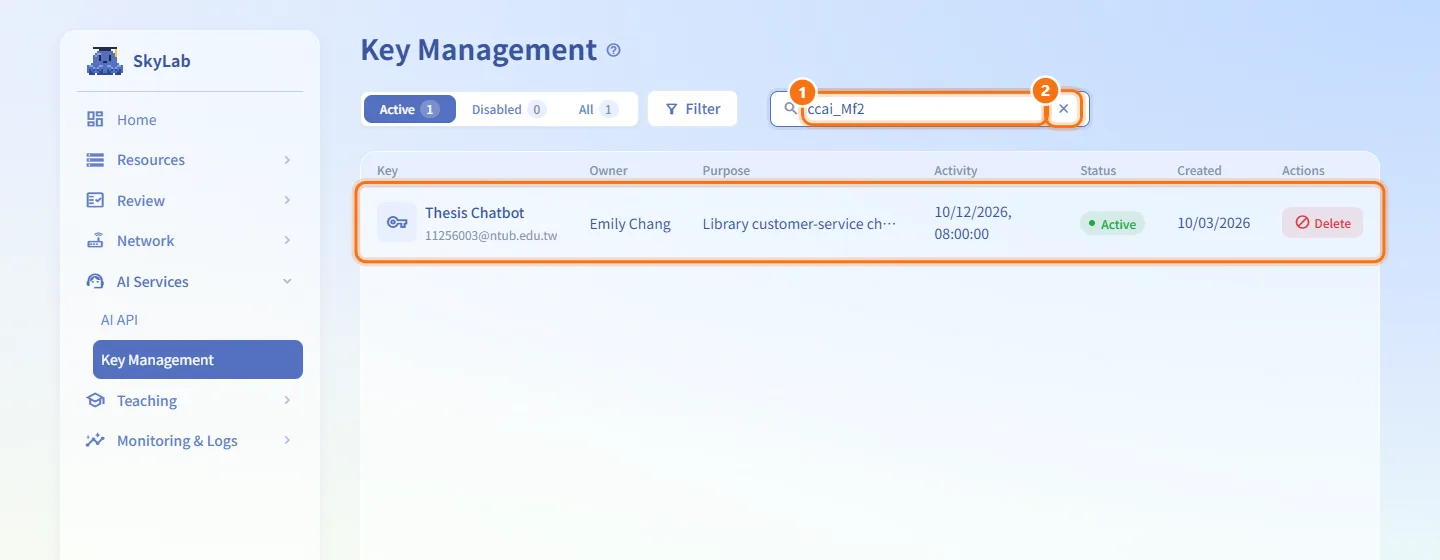1440x560 pixels.
Task: Click the Purpose column header
Action: 726,171
